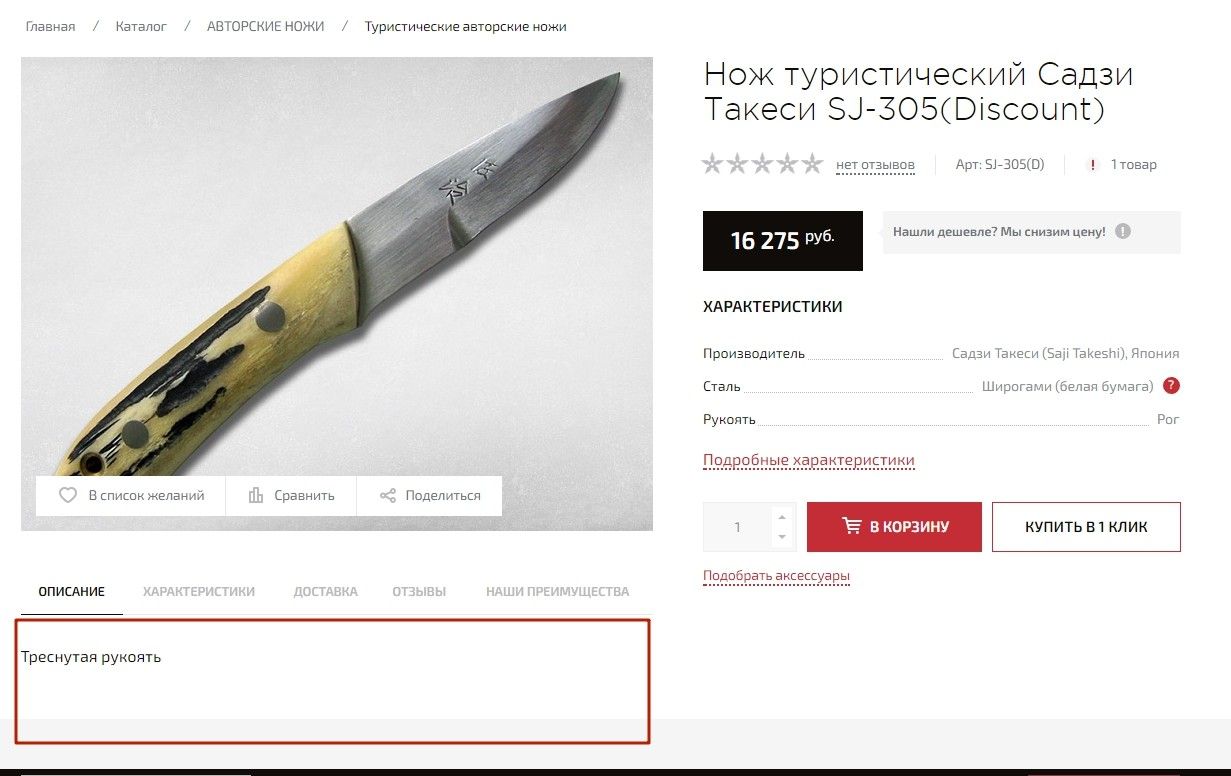The image size is (1231, 776).
Task: Click the heart wishlist icon
Action: click(68, 495)
